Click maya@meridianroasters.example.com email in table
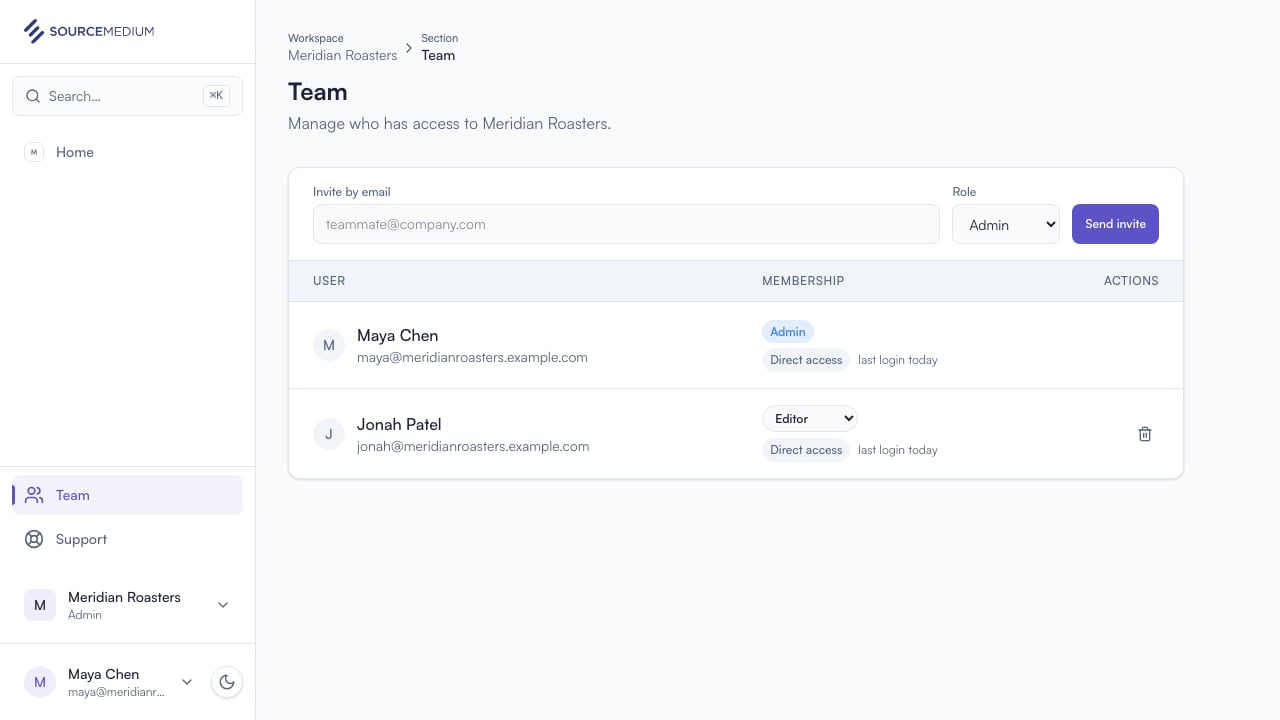This screenshot has width=1280, height=720. [x=472, y=357]
